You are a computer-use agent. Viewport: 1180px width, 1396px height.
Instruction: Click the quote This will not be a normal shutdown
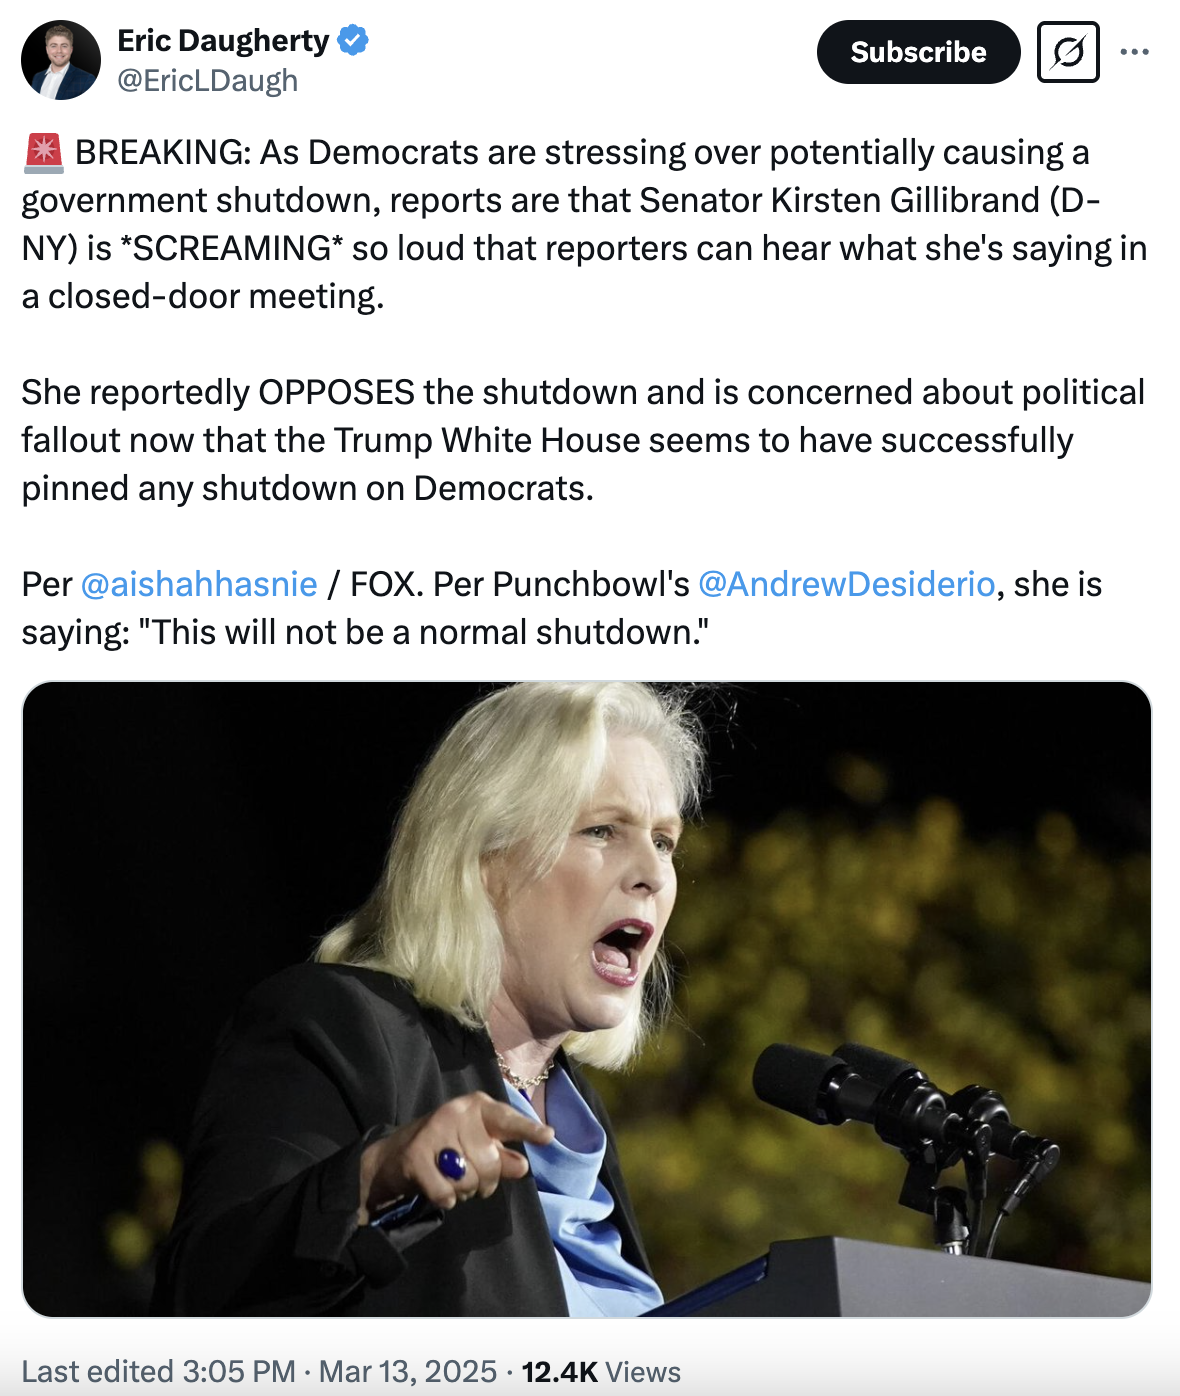428,632
